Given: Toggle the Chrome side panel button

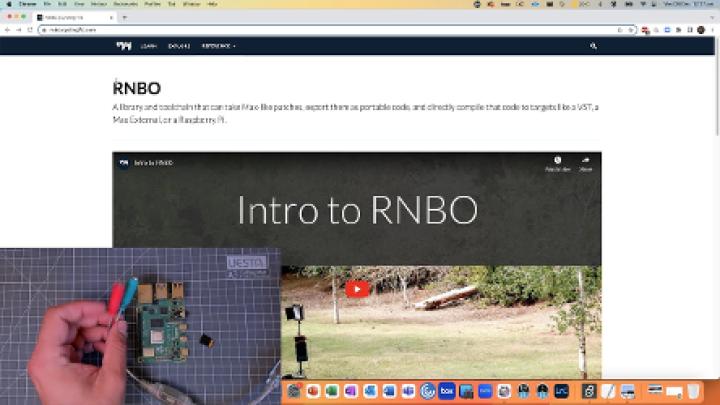Looking at the screenshot, I should point(690,30).
